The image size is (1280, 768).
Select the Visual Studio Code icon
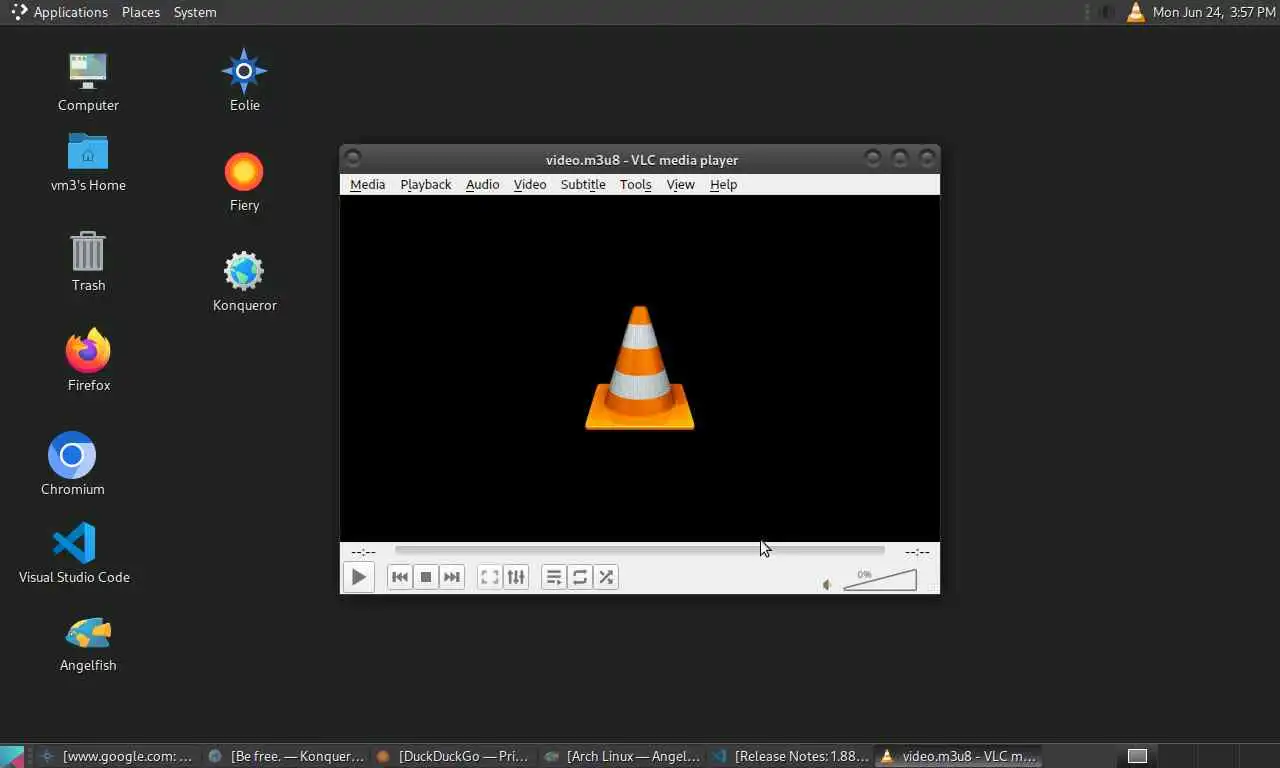point(74,552)
